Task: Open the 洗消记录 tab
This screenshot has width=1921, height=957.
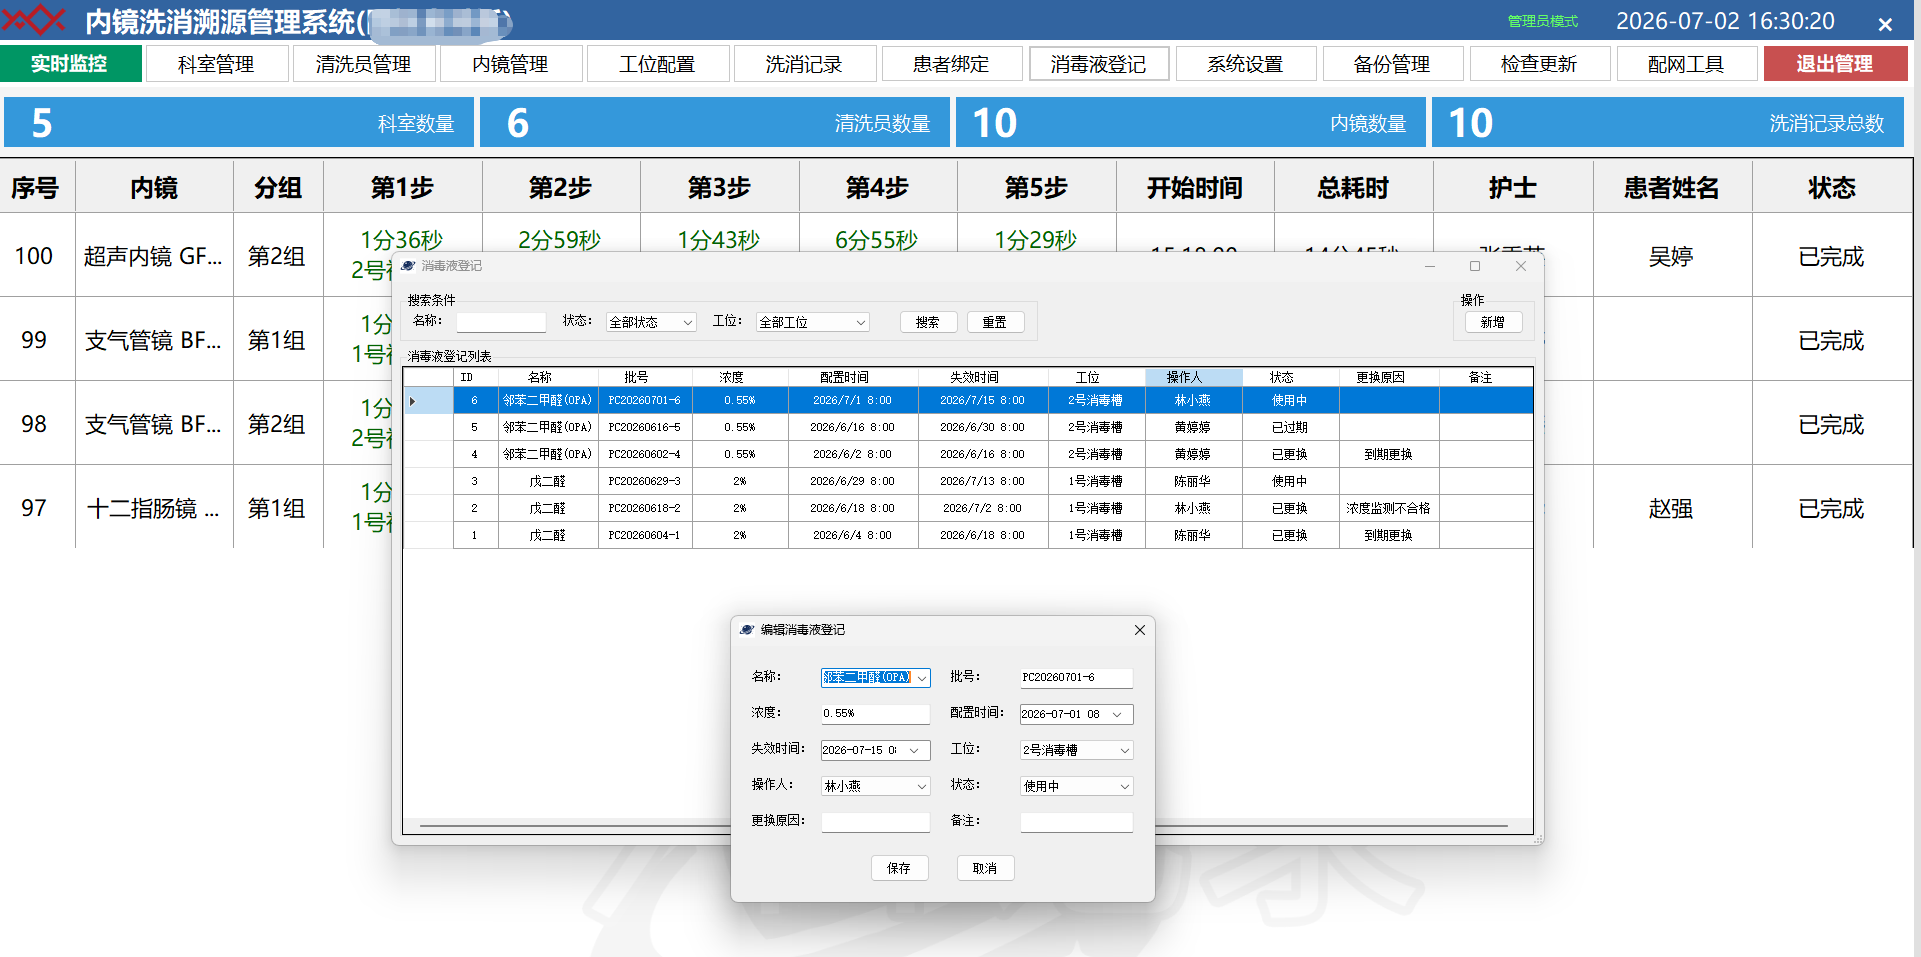Action: (x=805, y=64)
